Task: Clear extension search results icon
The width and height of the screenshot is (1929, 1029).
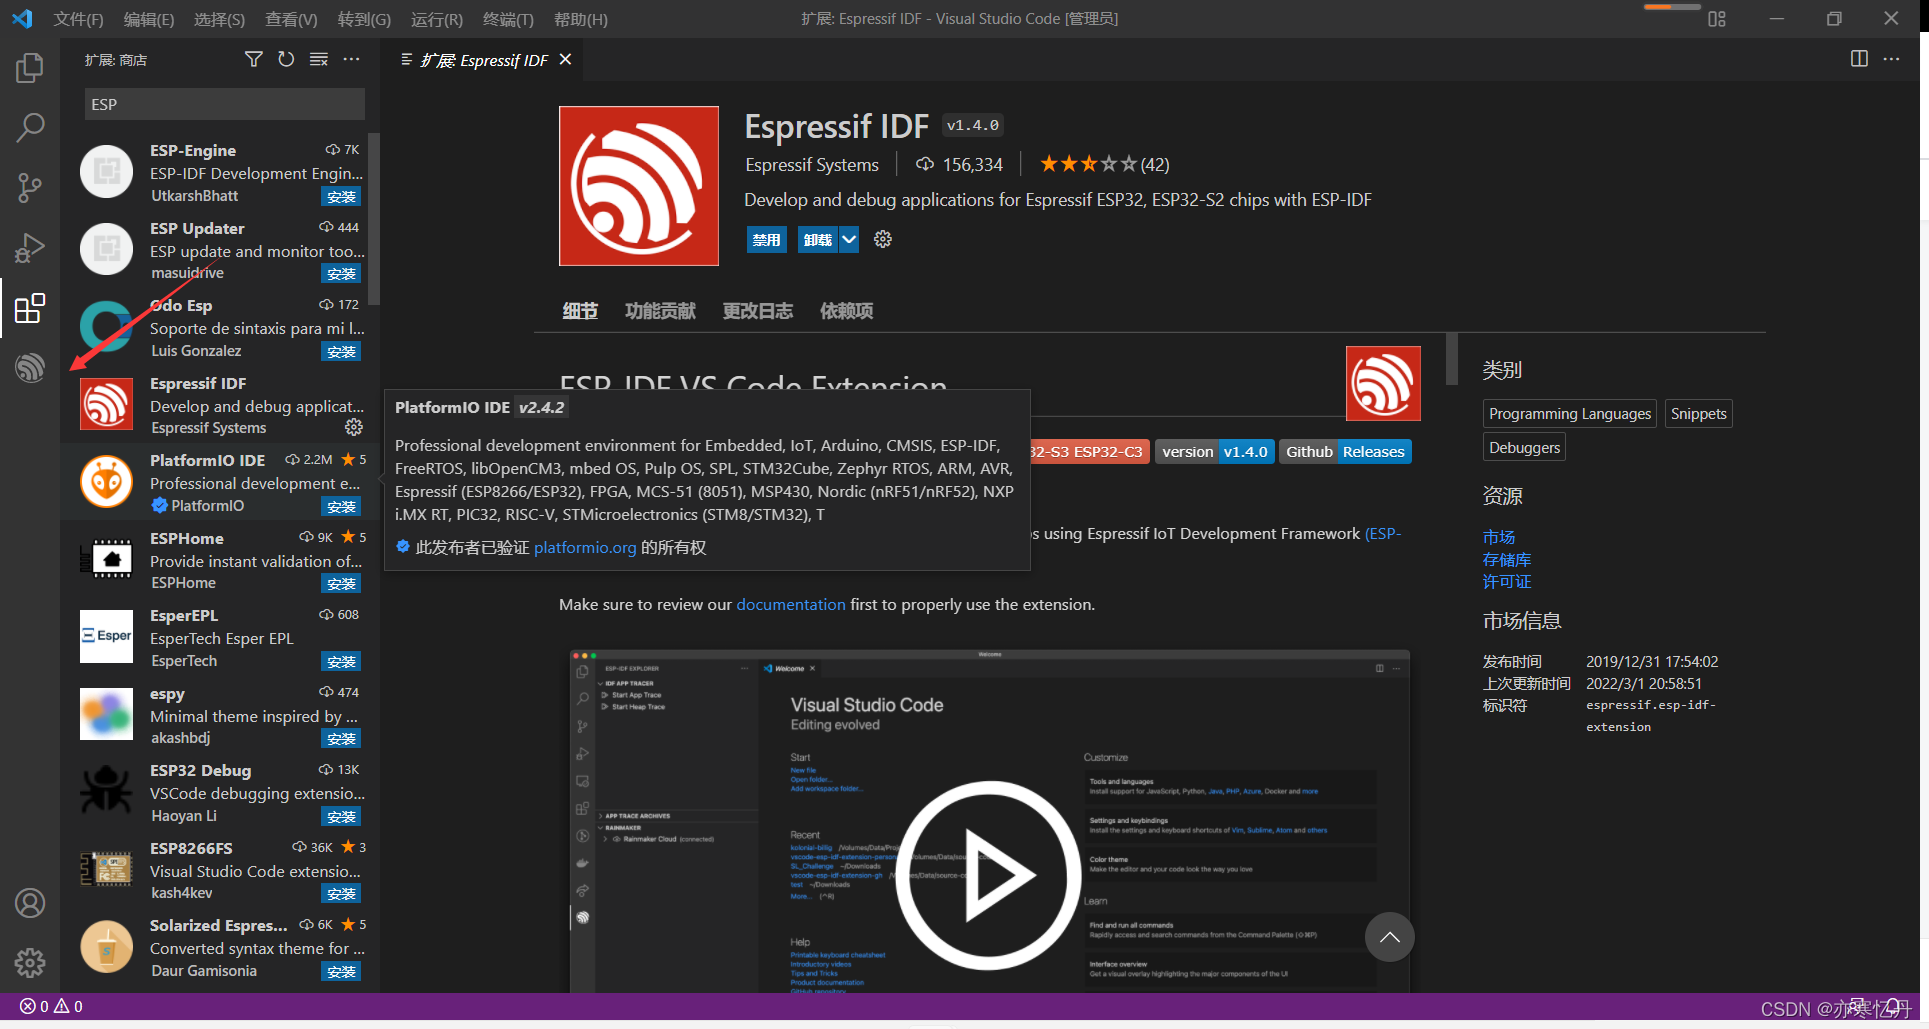Action: tap(319, 60)
